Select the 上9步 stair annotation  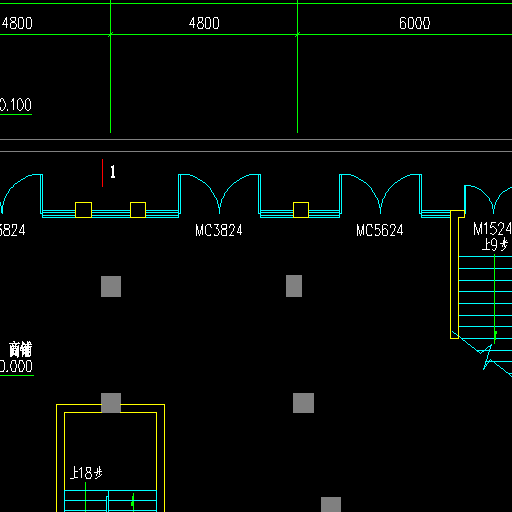coord(495,245)
